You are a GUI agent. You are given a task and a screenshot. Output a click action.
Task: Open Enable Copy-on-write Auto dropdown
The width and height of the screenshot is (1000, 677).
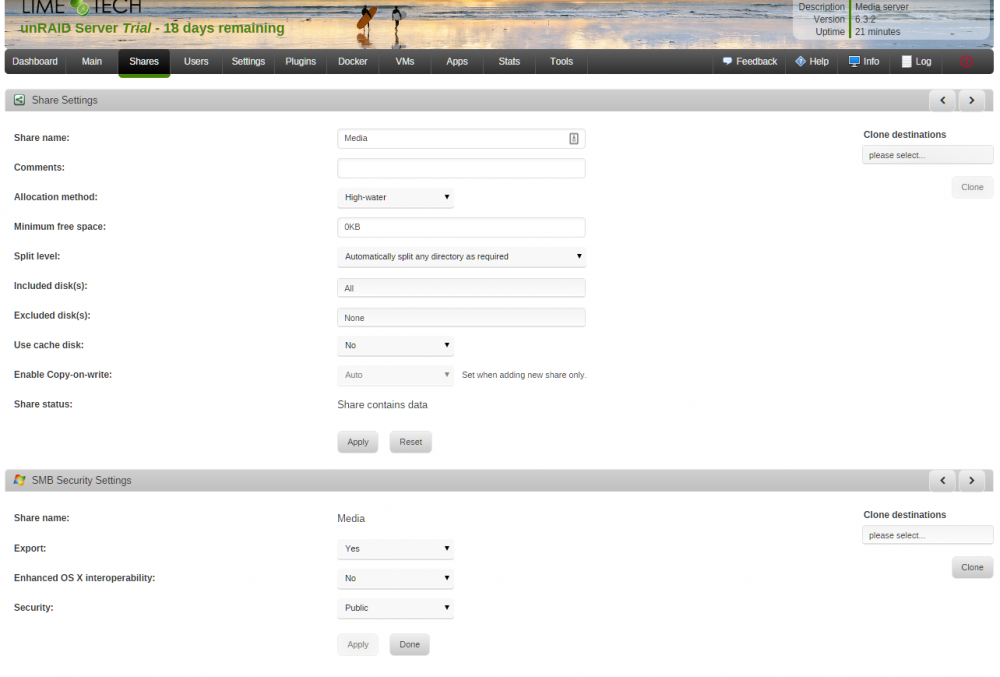(x=395, y=375)
